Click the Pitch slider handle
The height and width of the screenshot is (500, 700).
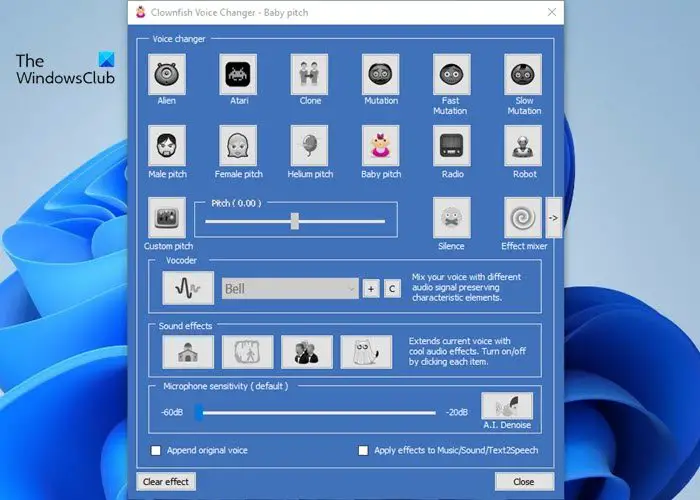[x=295, y=221]
